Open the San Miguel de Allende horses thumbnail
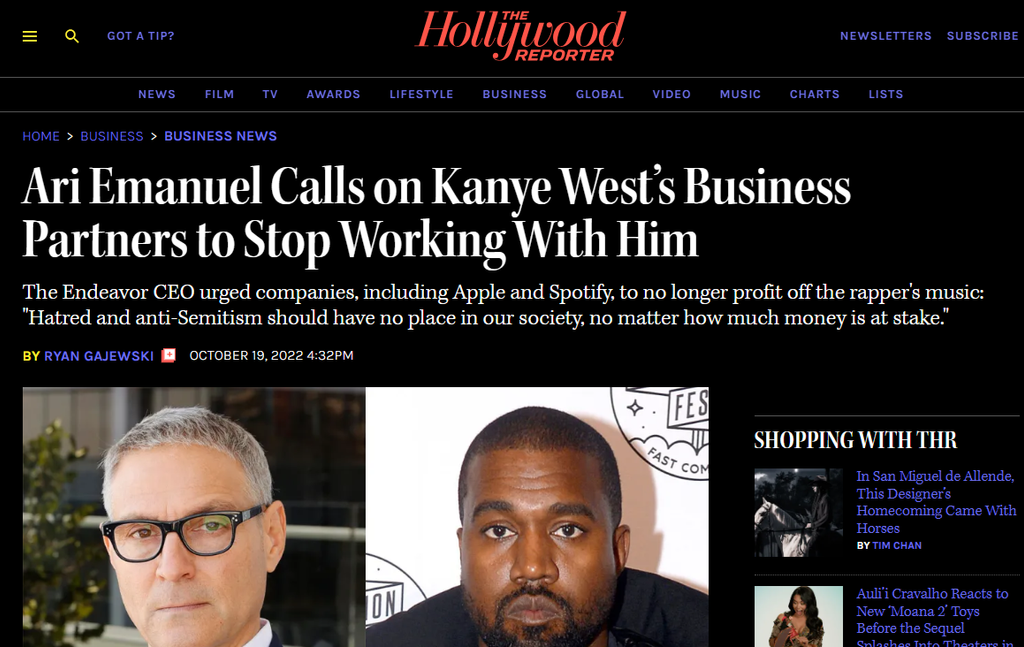Image resolution: width=1024 pixels, height=647 pixels. [x=799, y=513]
